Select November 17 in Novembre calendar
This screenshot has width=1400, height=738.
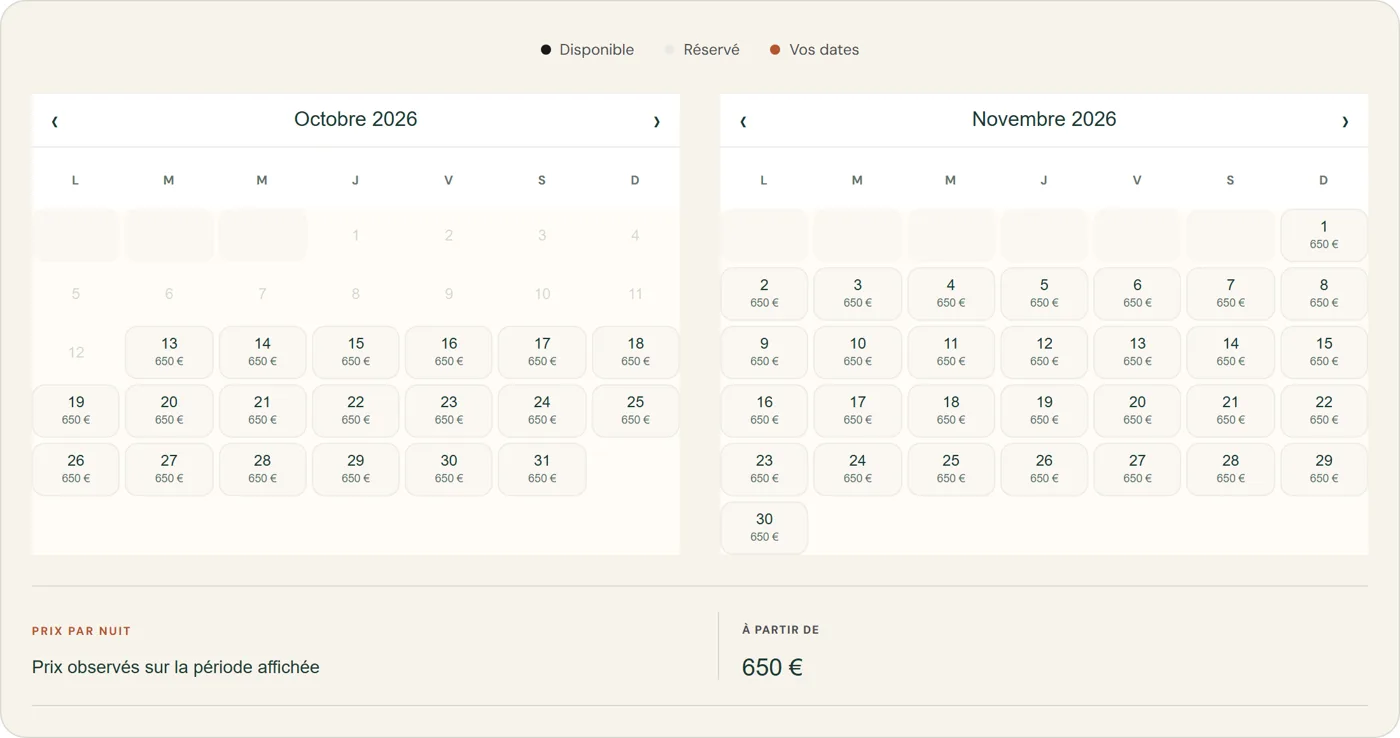click(857, 411)
